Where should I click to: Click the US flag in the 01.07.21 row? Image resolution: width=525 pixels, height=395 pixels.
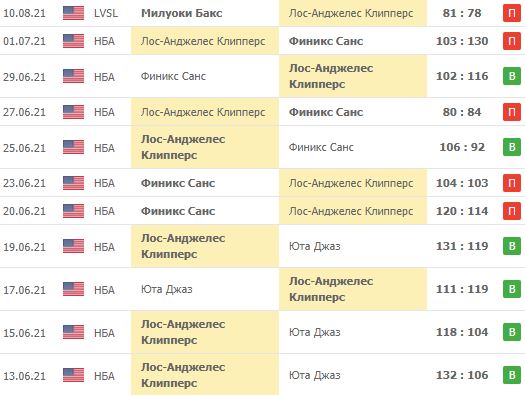(73, 41)
